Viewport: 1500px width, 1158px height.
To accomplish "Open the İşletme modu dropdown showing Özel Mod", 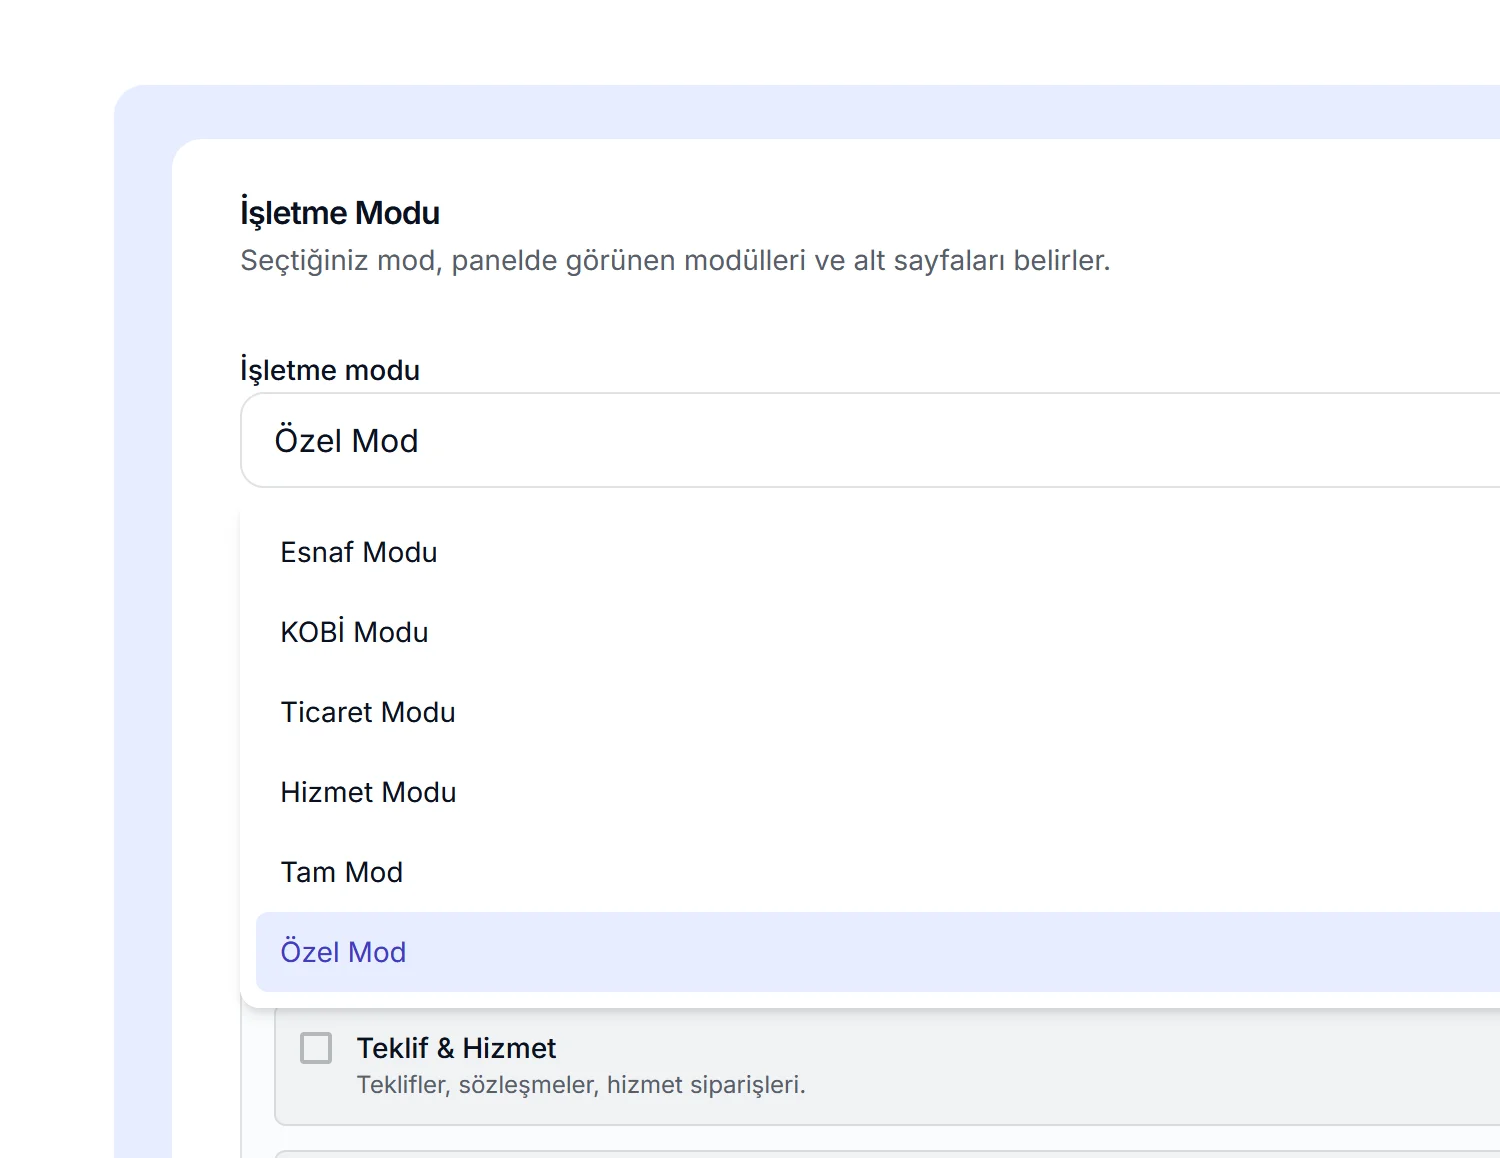I will (x=870, y=440).
